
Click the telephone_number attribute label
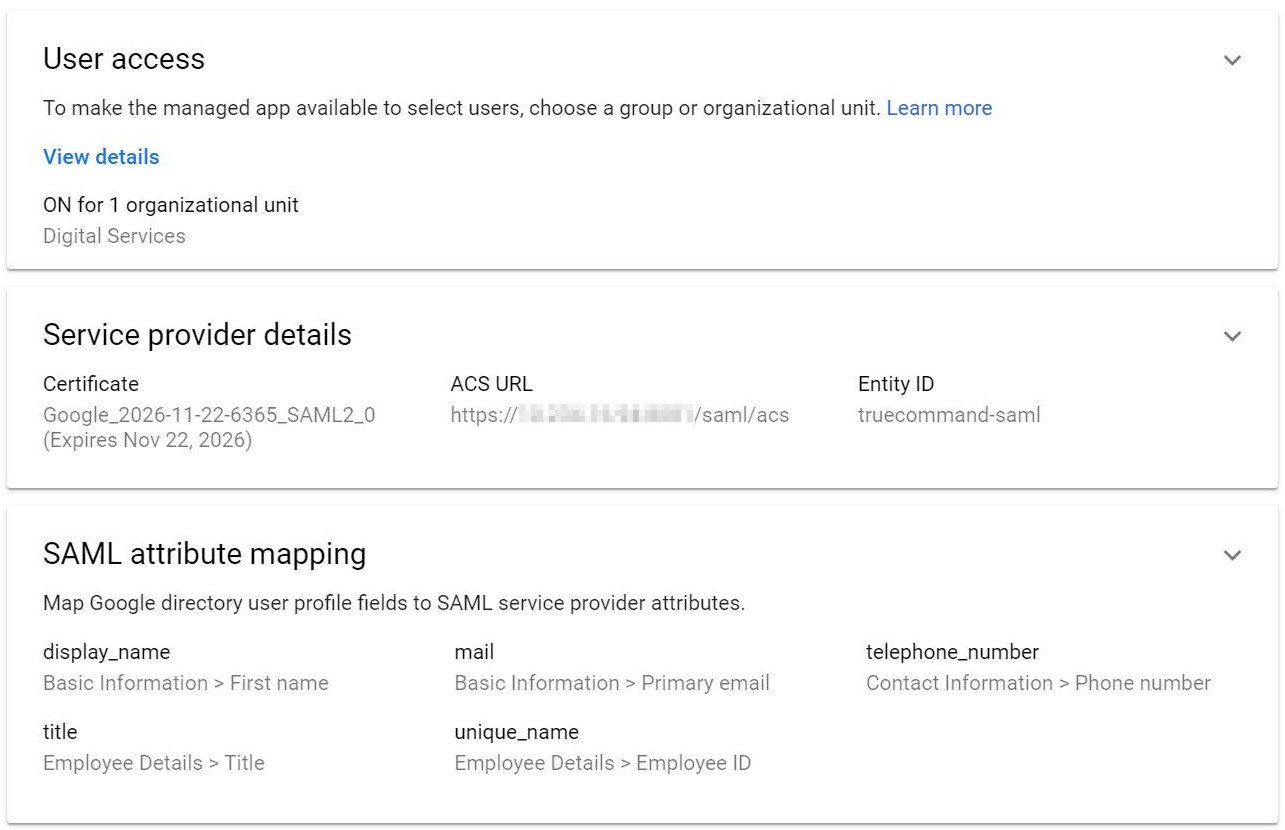point(952,652)
